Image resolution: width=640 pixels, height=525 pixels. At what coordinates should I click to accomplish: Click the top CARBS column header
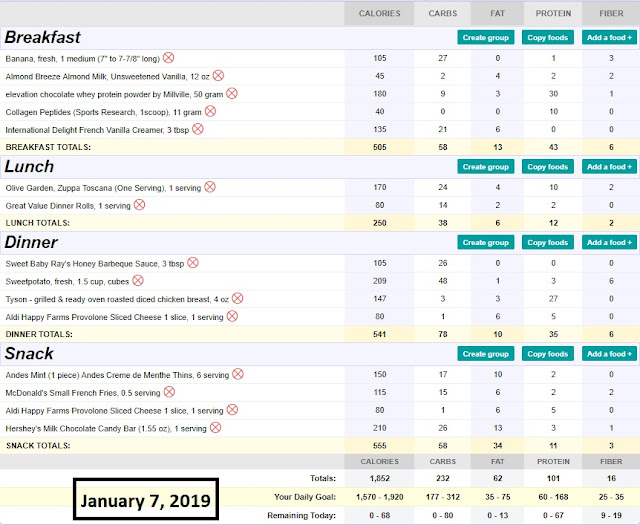click(x=443, y=13)
